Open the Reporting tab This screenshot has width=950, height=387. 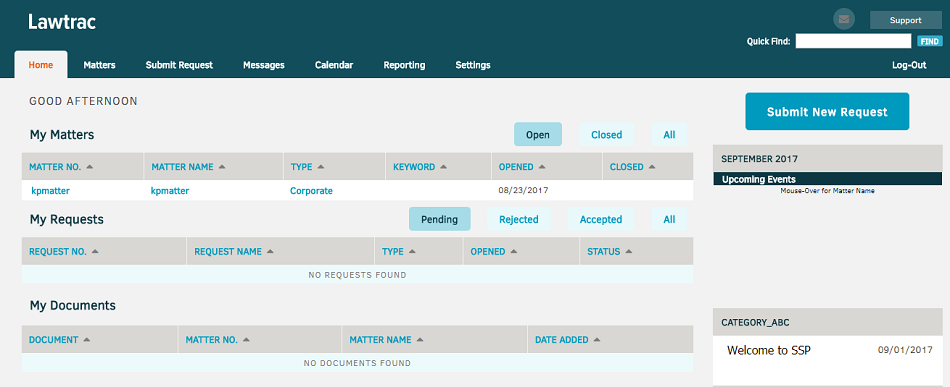point(404,65)
